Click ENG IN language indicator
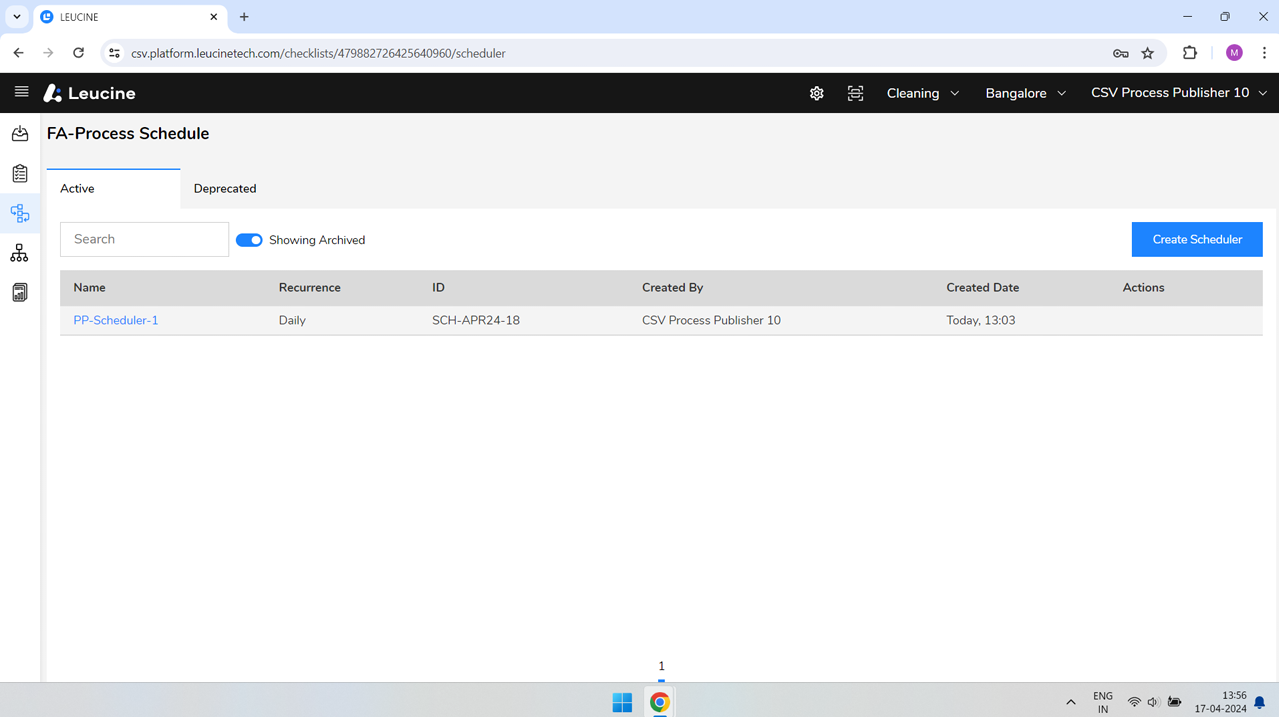 [x=1103, y=702]
